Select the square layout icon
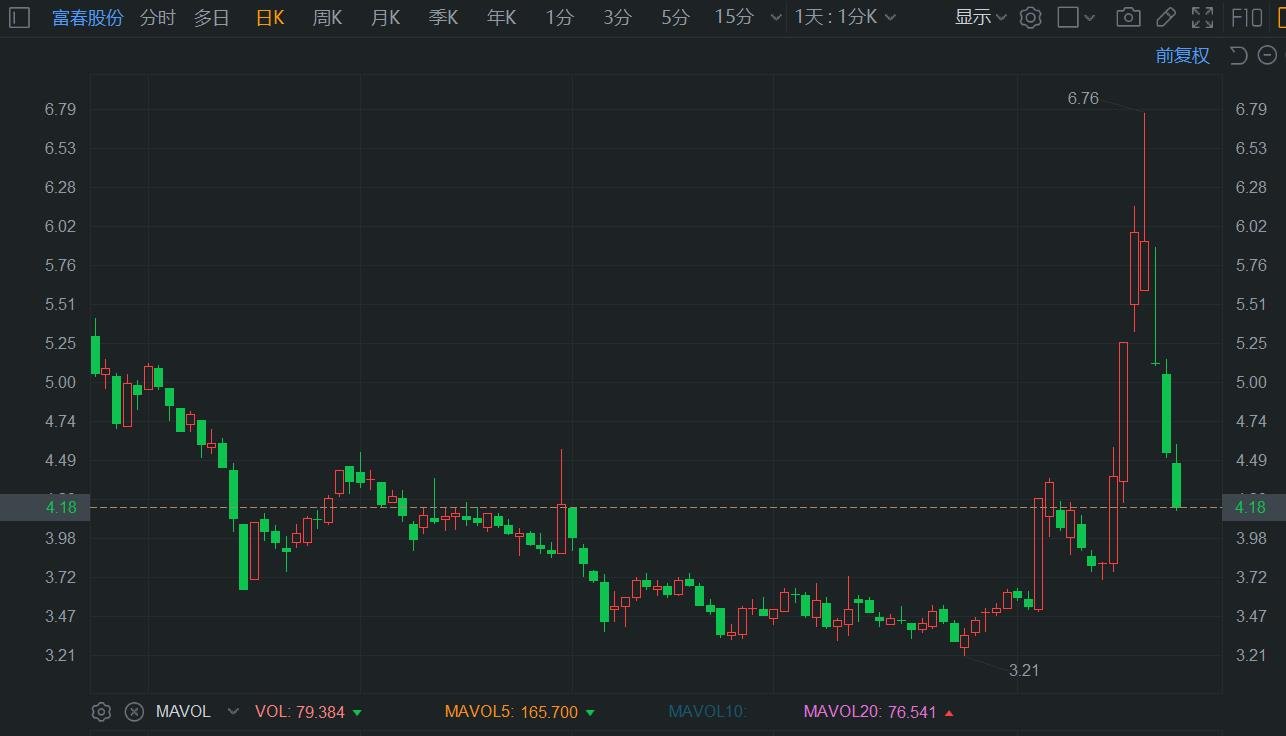Image resolution: width=1286 pixels, height=736 pixels. tap(1068, 17)
